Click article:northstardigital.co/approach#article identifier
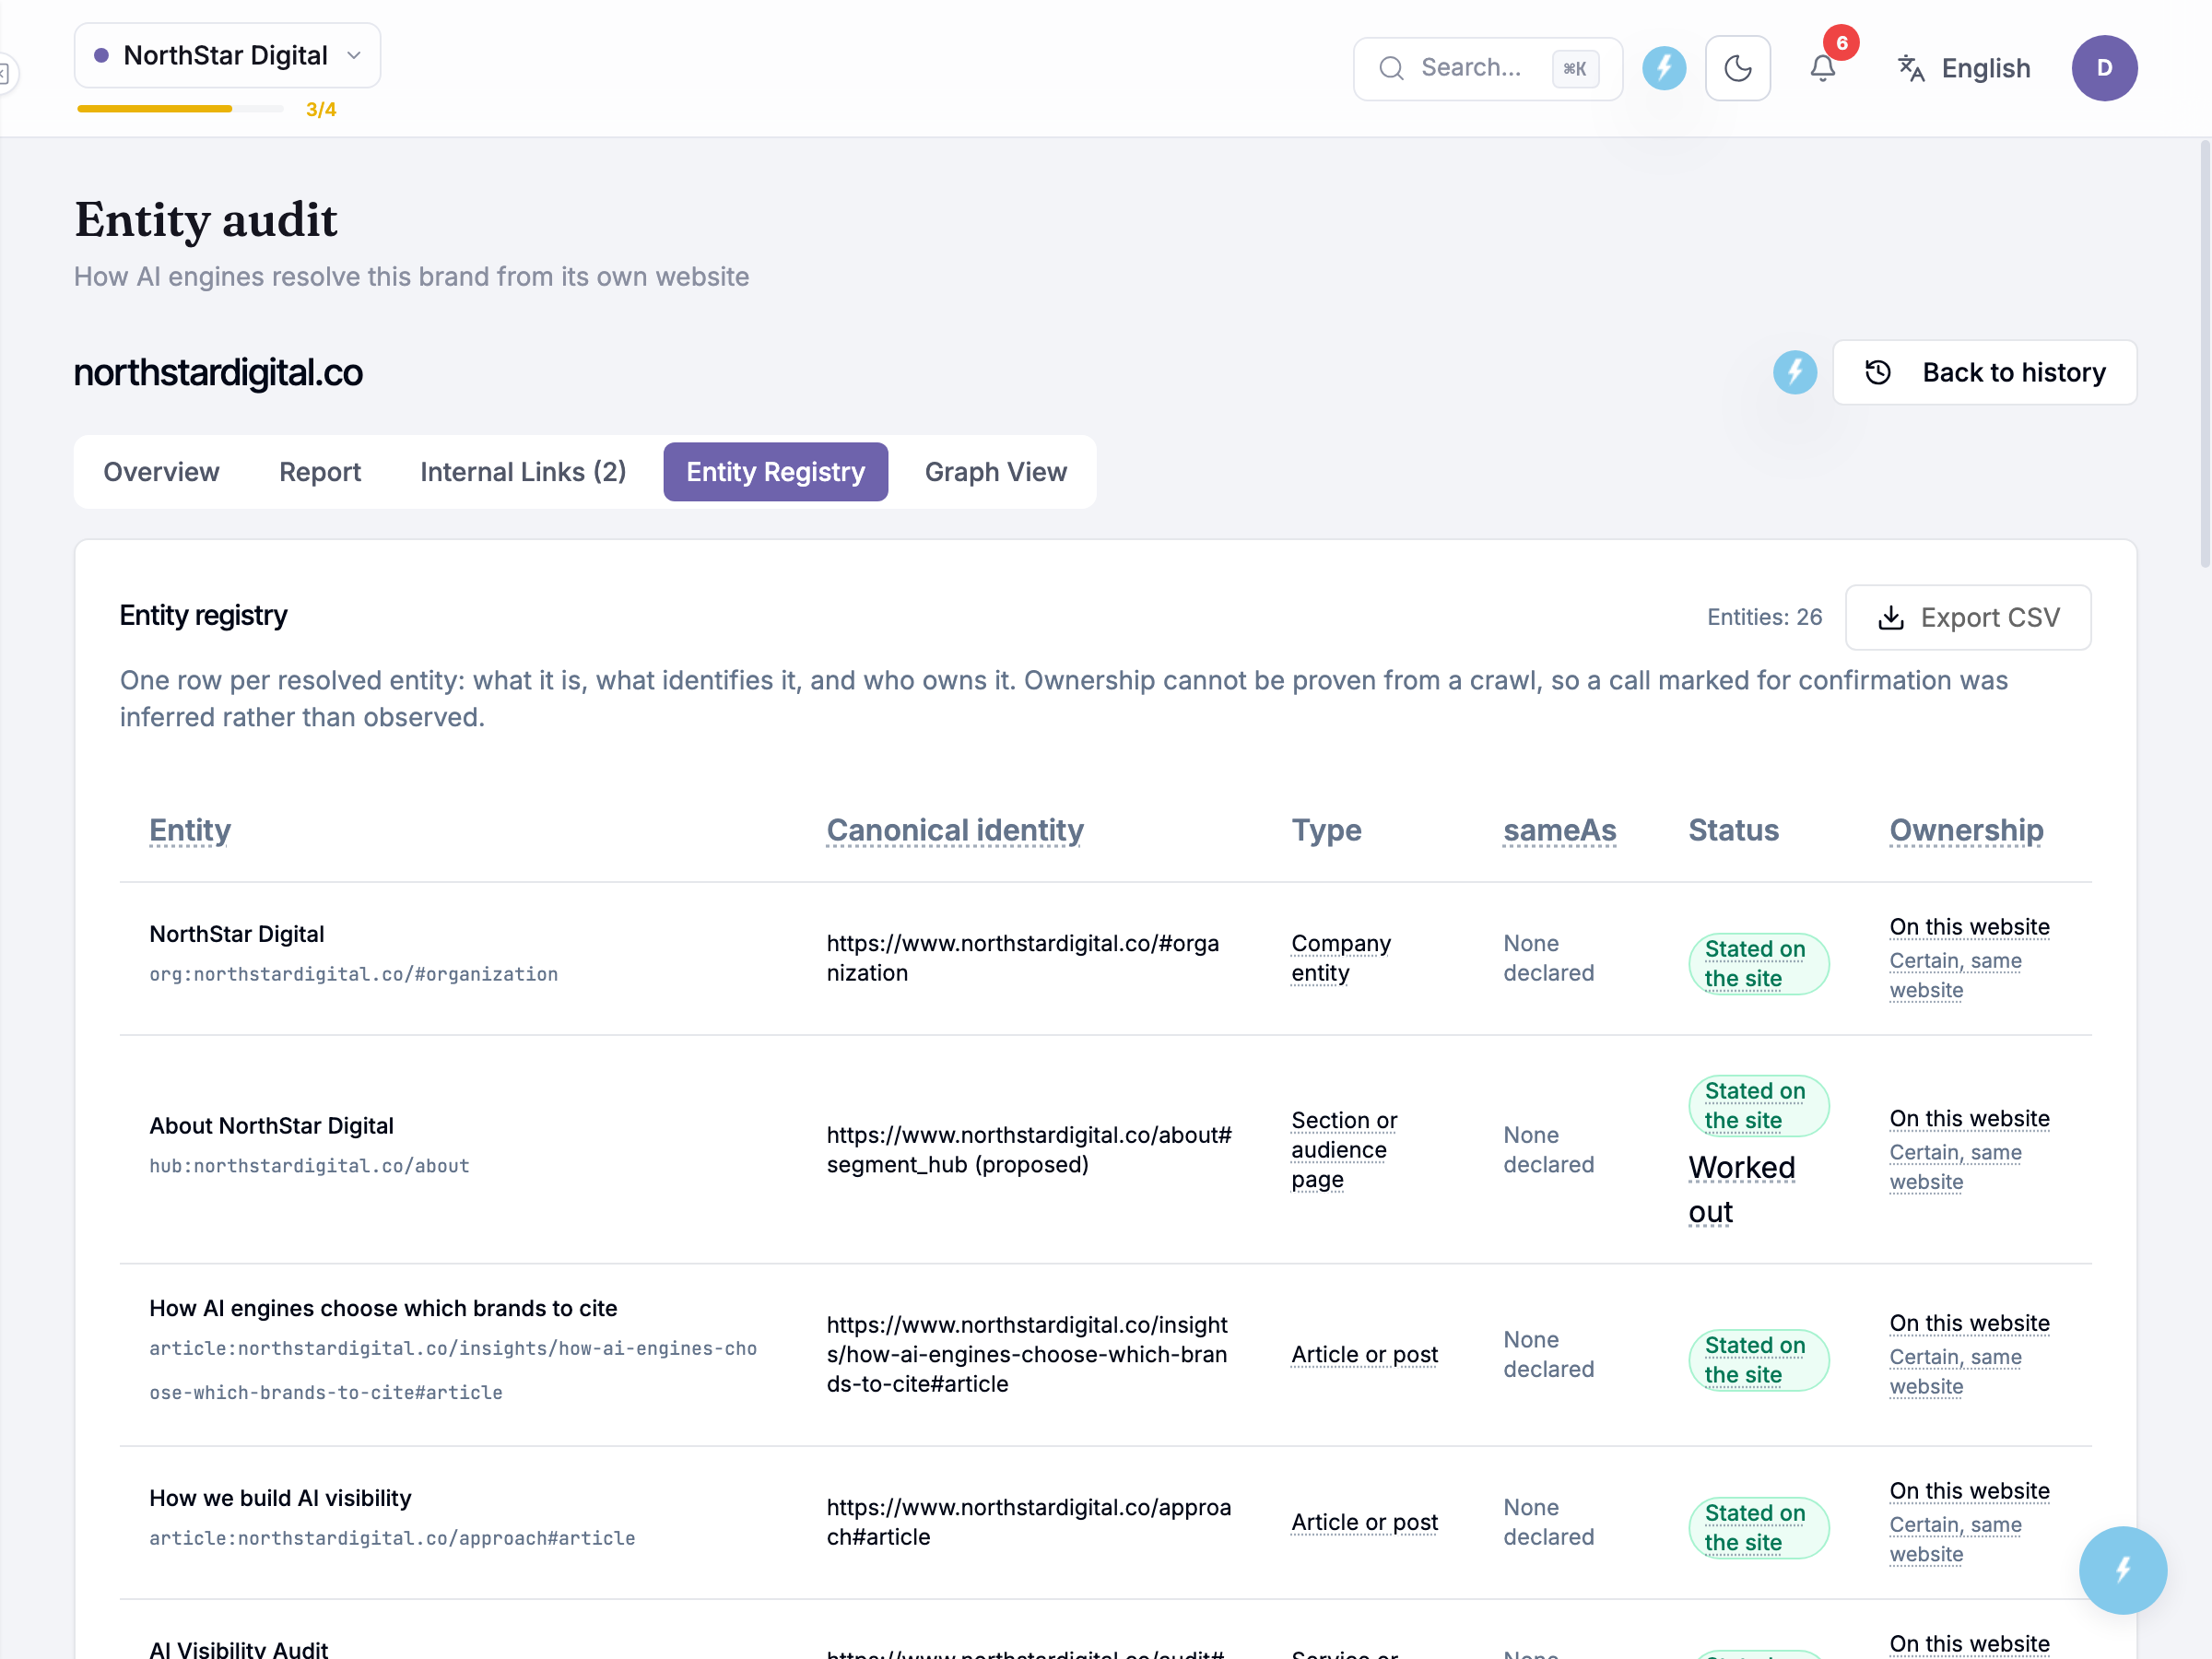This screenshot has width=2212, height=1659. (392, 1537)
